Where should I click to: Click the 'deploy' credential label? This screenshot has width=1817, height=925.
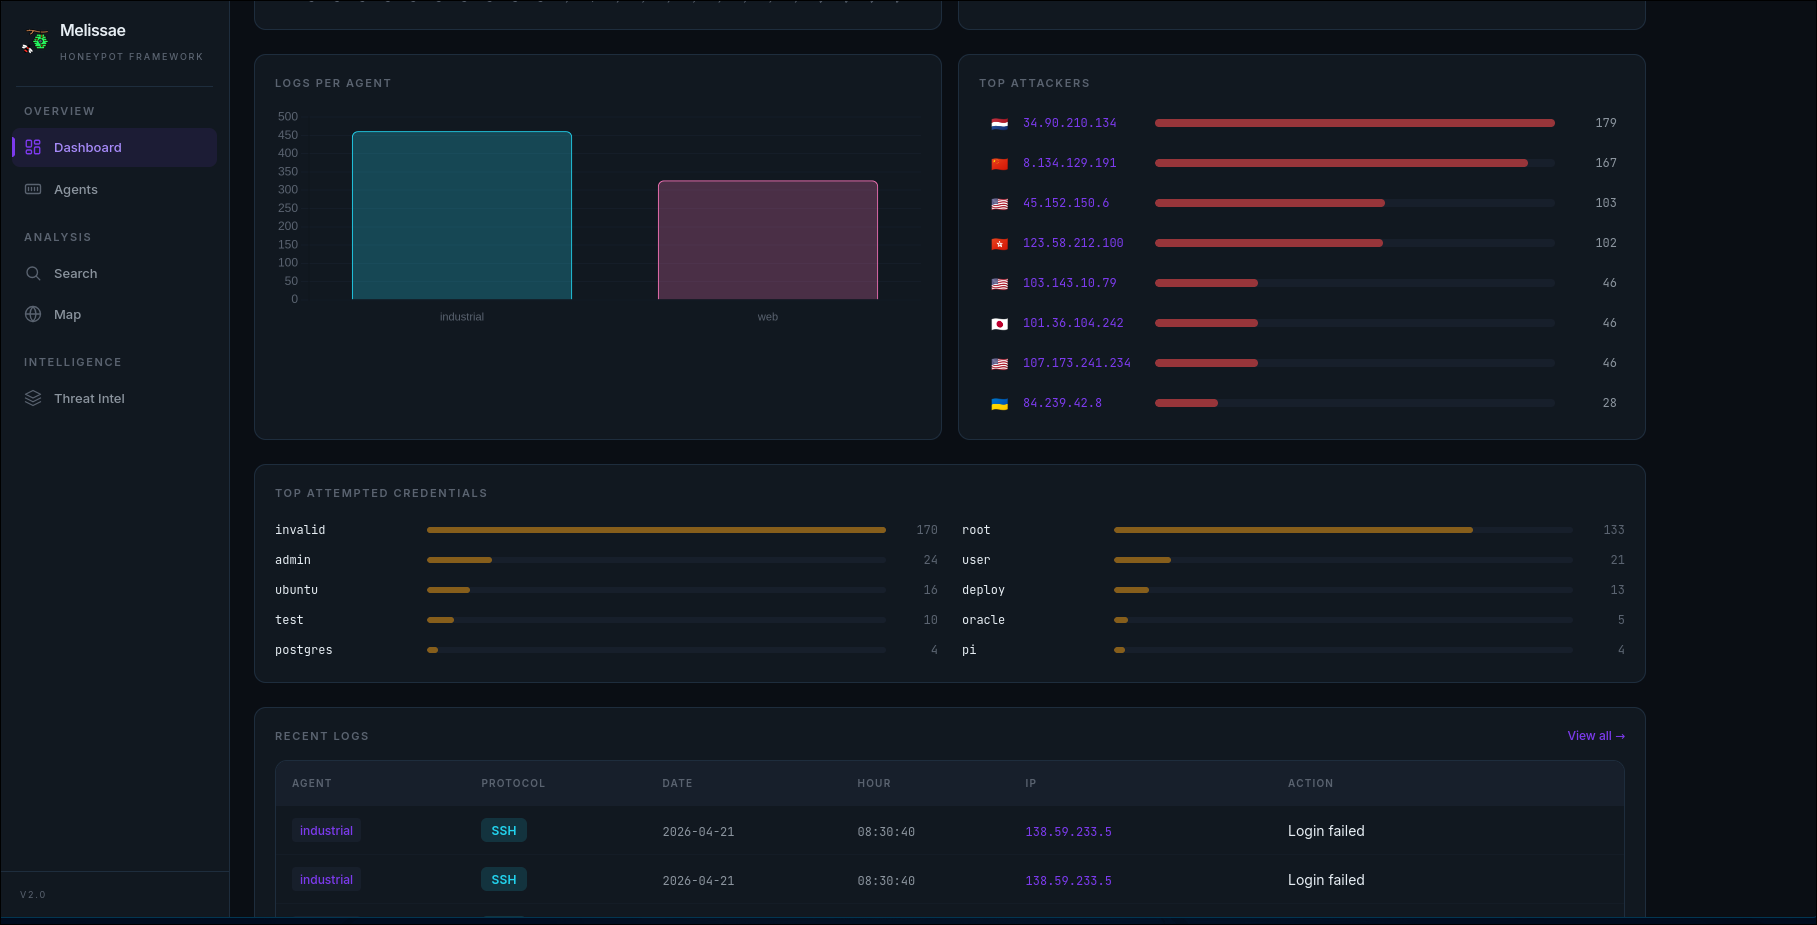click(983, 590)
